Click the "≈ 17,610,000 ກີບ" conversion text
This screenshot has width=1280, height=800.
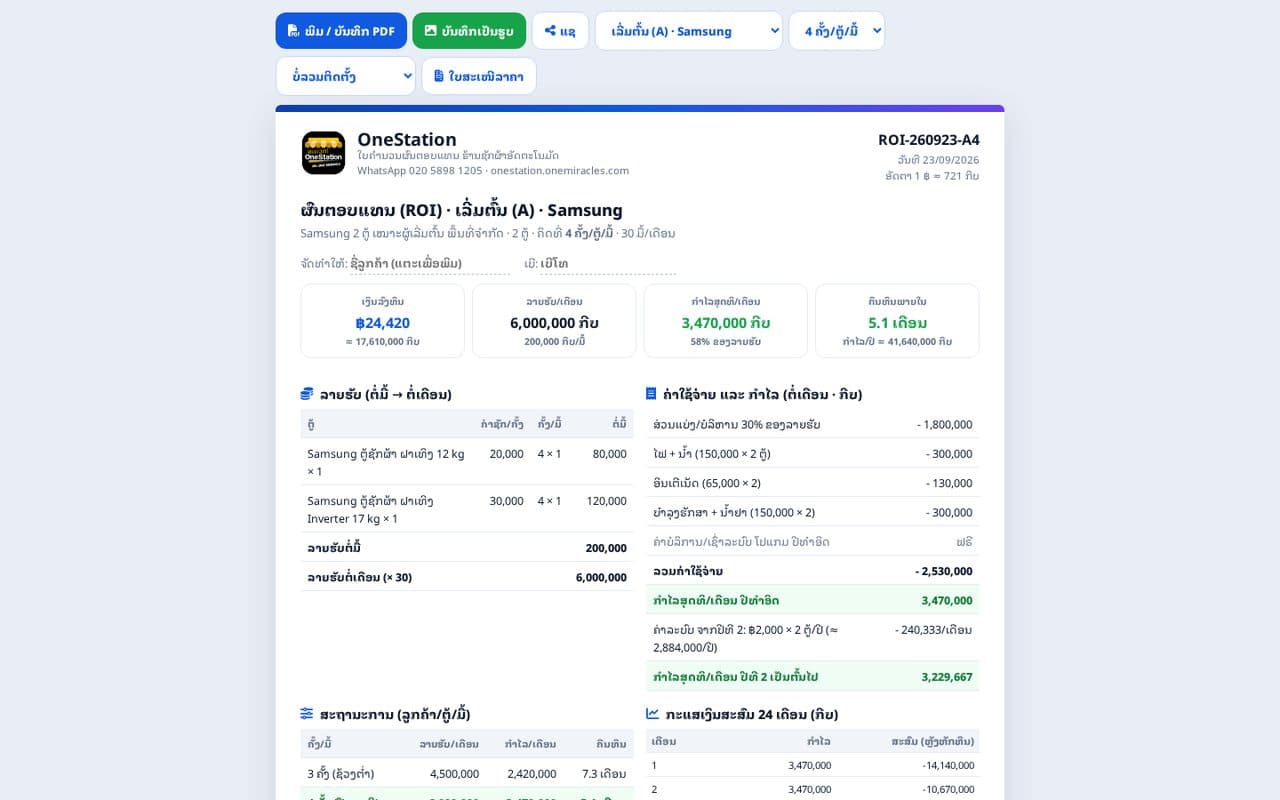pos(383,342)
